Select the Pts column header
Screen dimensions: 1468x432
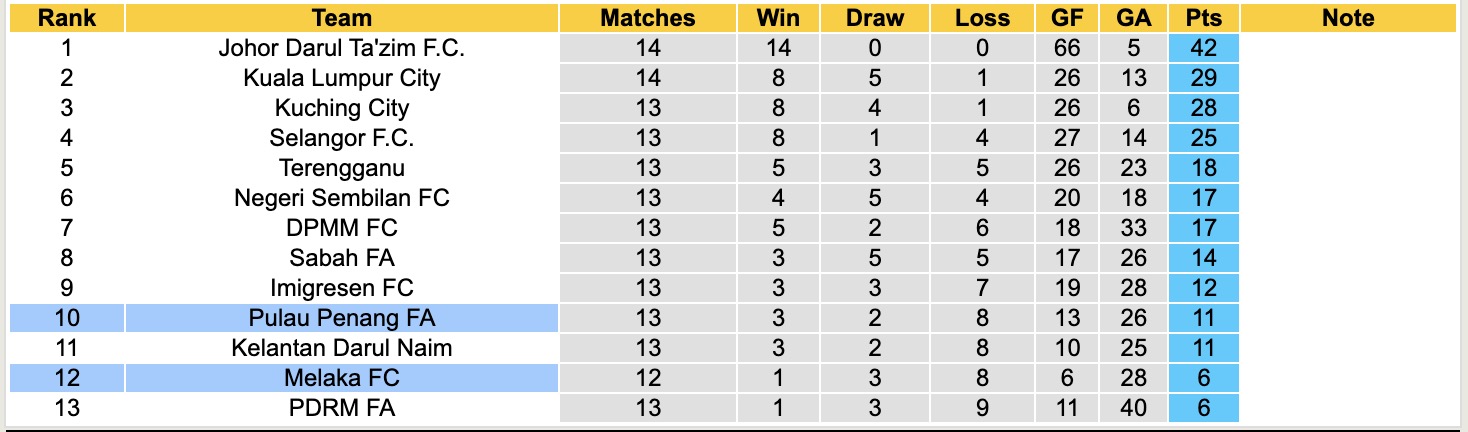(1203, 18)
